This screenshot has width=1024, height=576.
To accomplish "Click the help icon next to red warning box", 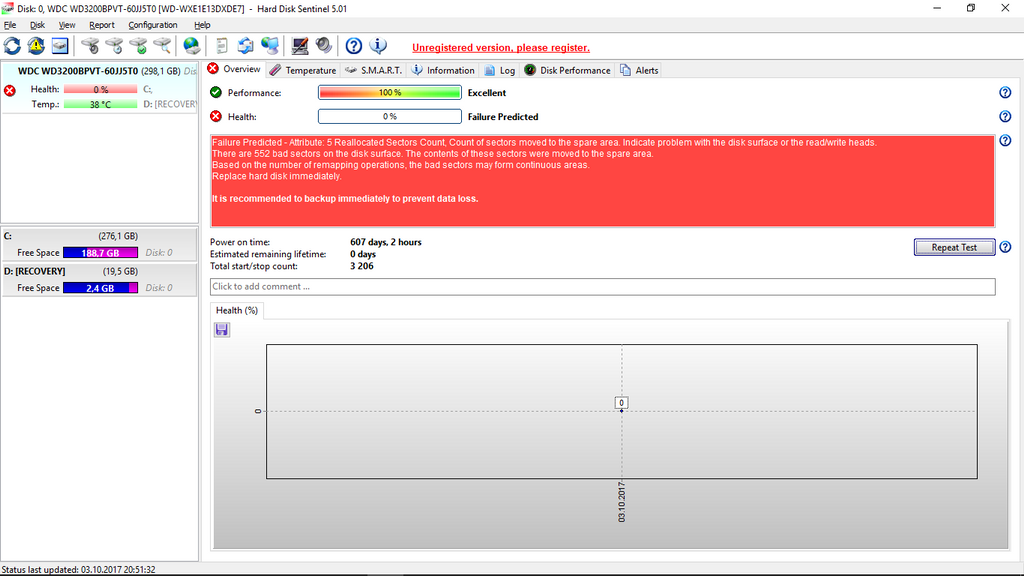I will point(1005,140).
